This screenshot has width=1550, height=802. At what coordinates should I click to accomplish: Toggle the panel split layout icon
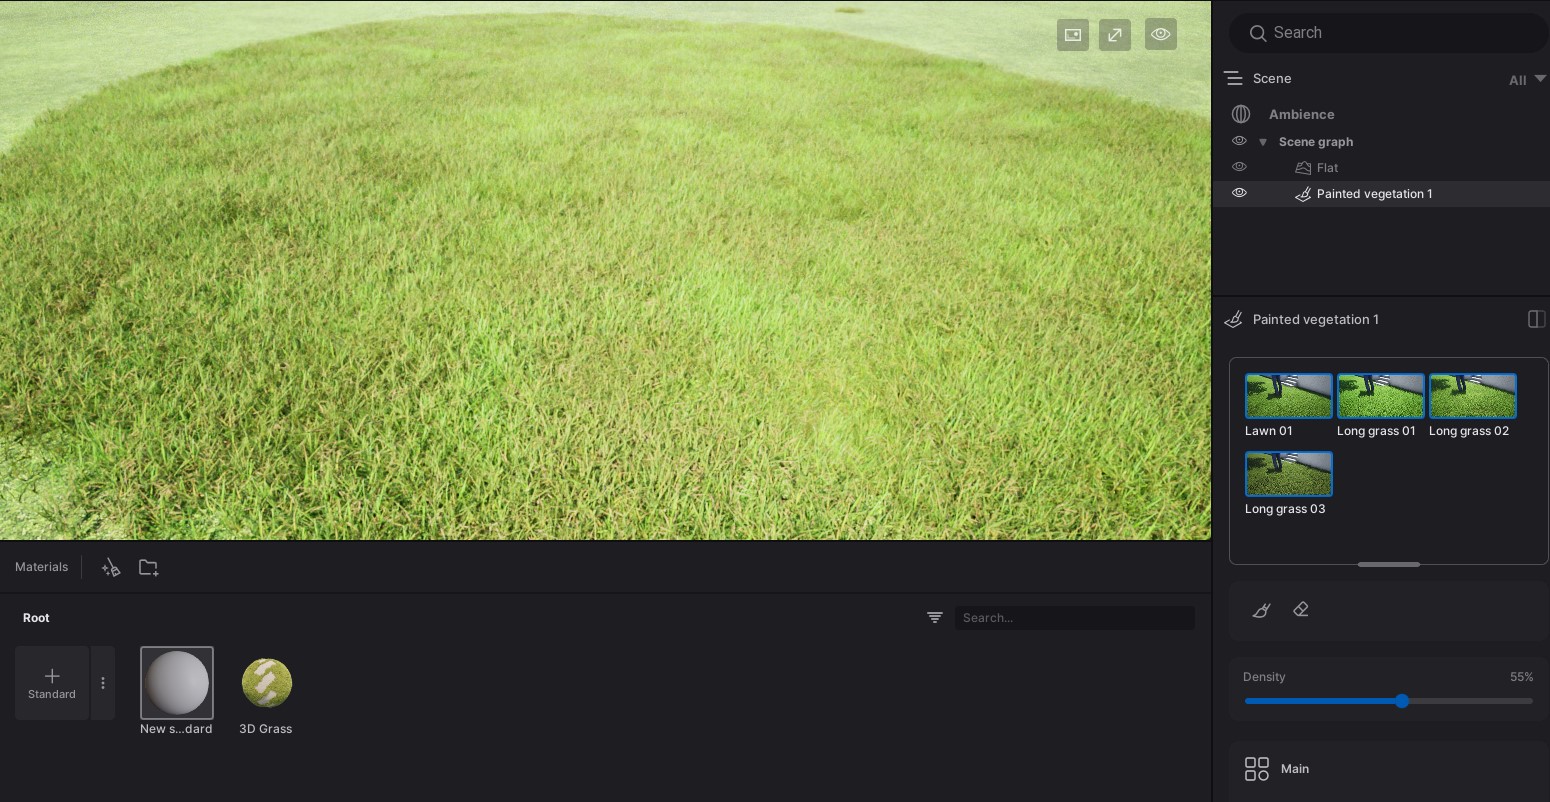[x=1537, y=319]
